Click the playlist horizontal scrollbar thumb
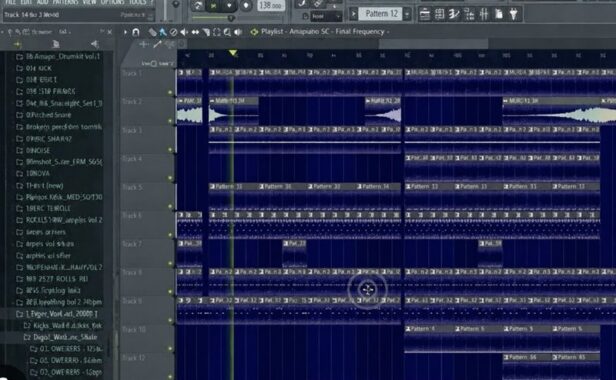This screenshot has width=616, height=380. [x=434, y=44]
